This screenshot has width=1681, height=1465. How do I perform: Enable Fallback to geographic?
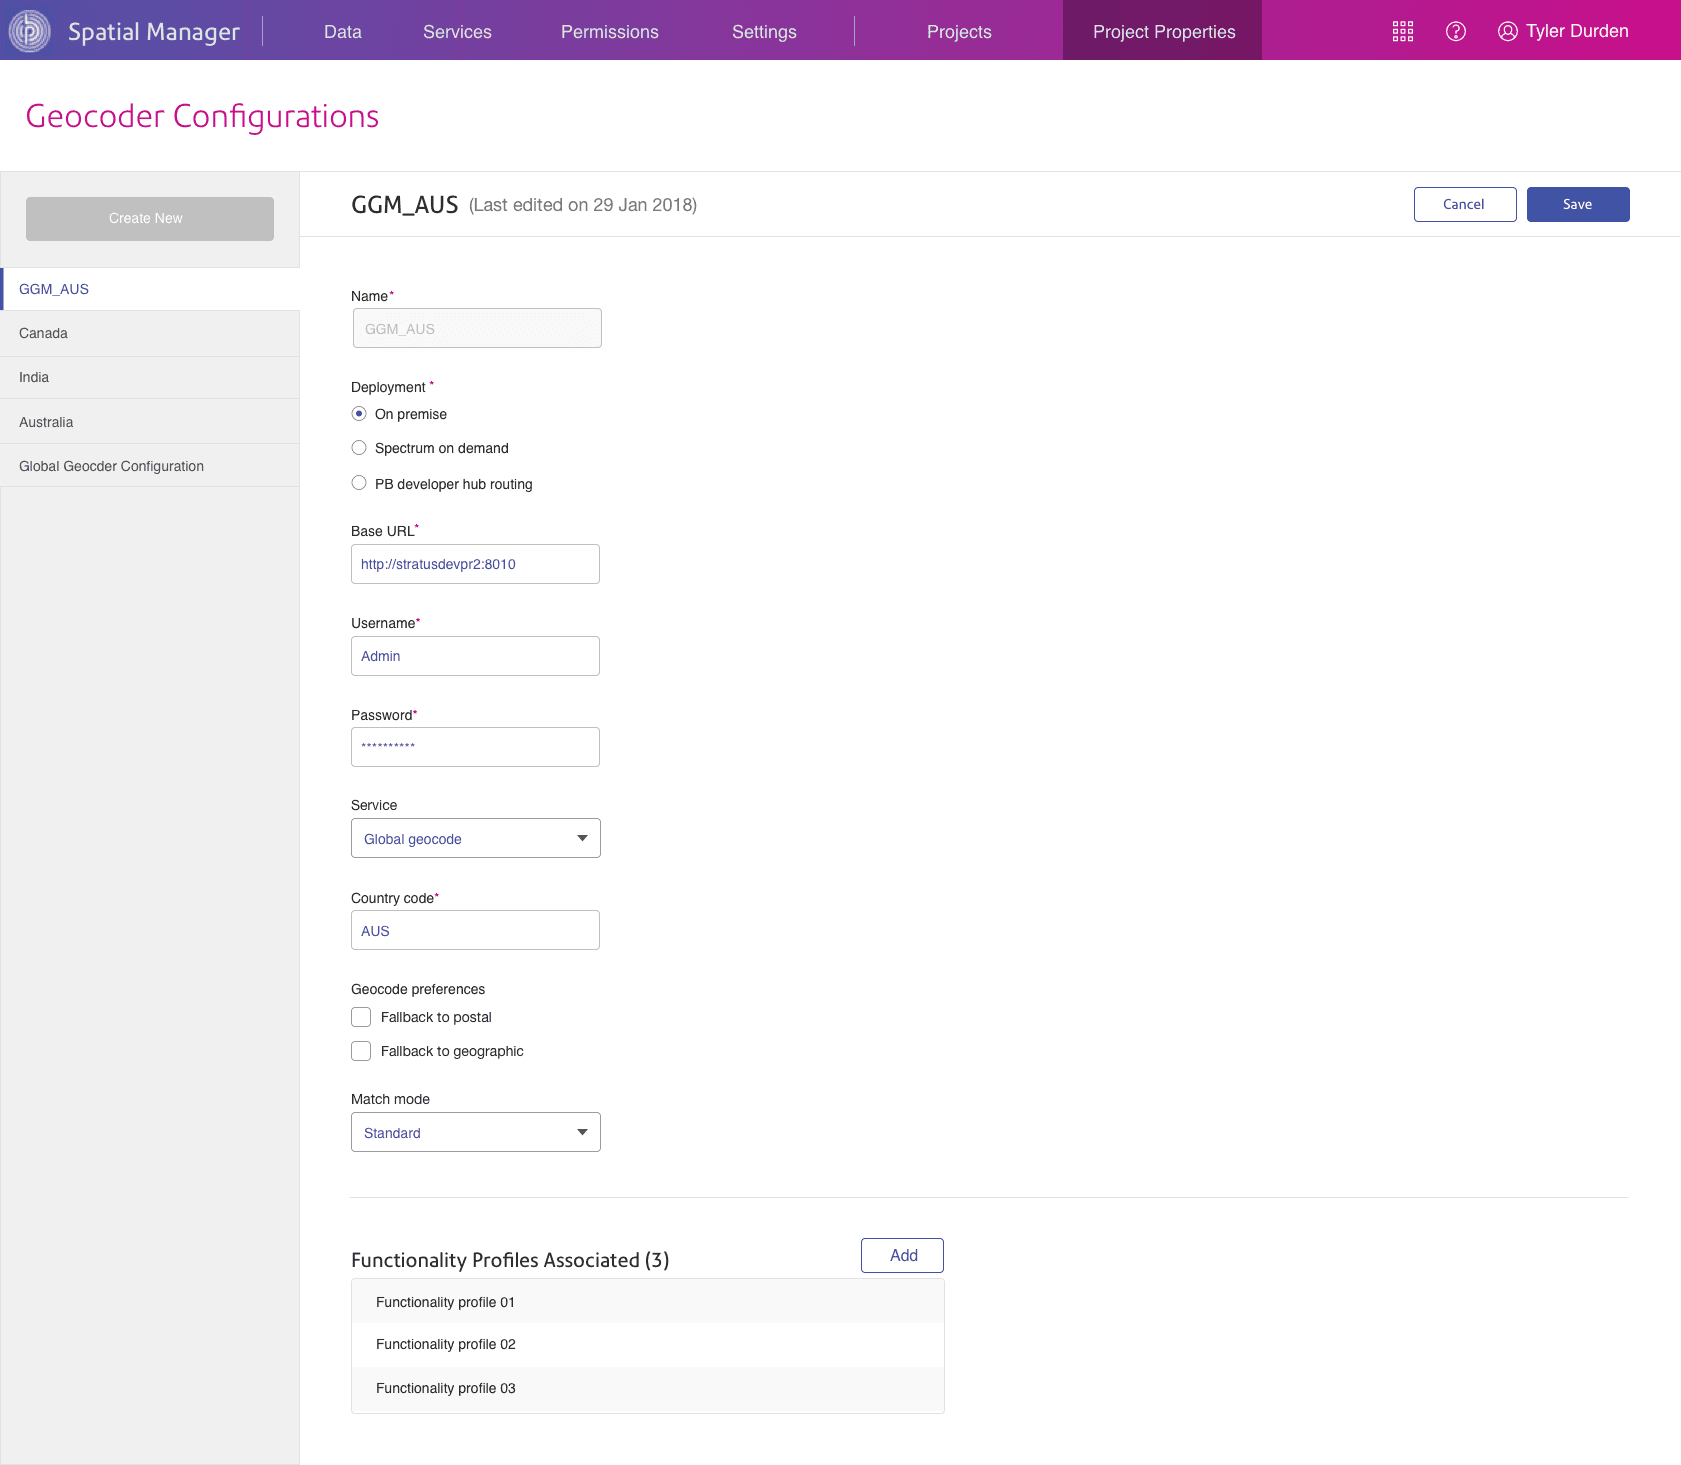tap(361, 1050)
